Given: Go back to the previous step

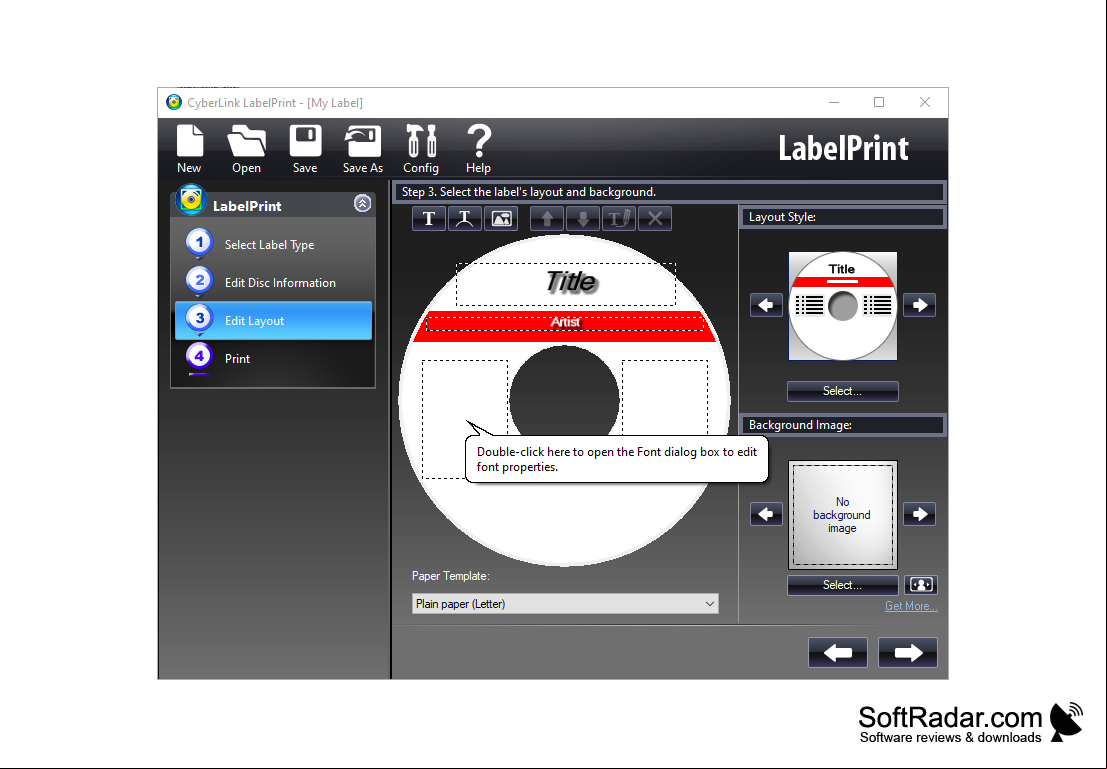Looking at the screenshot, I should click(838, 652).
